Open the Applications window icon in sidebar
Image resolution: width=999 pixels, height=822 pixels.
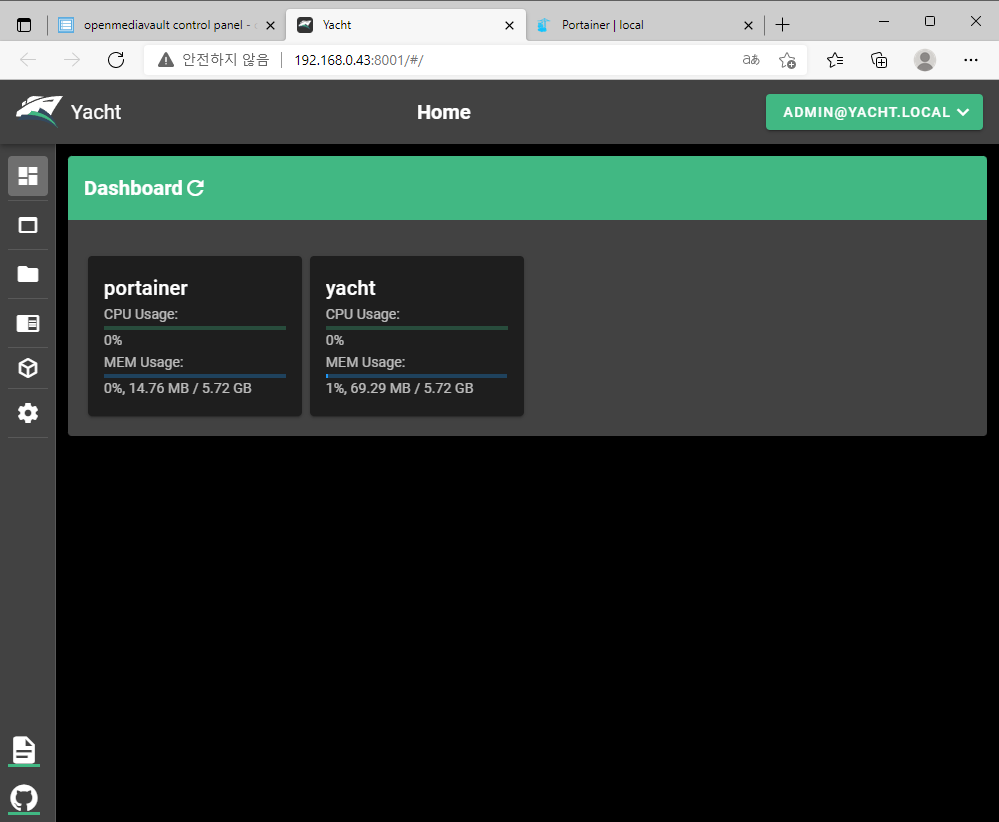(x=28, y=226)
